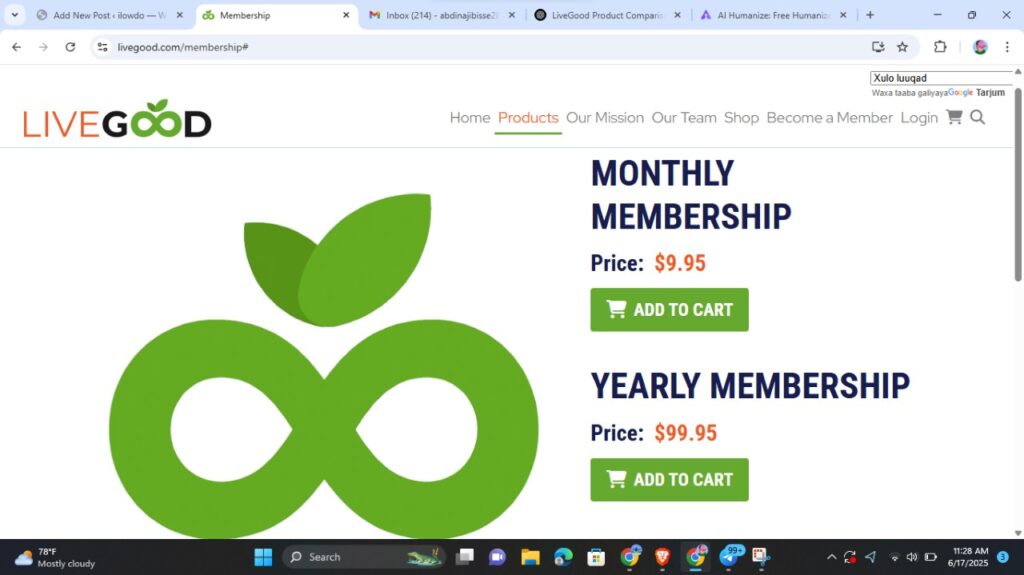Add Yearly Membership to cart
Image resolution: width=1024 pixels, height=575 pixels.
tap(669, 480)
